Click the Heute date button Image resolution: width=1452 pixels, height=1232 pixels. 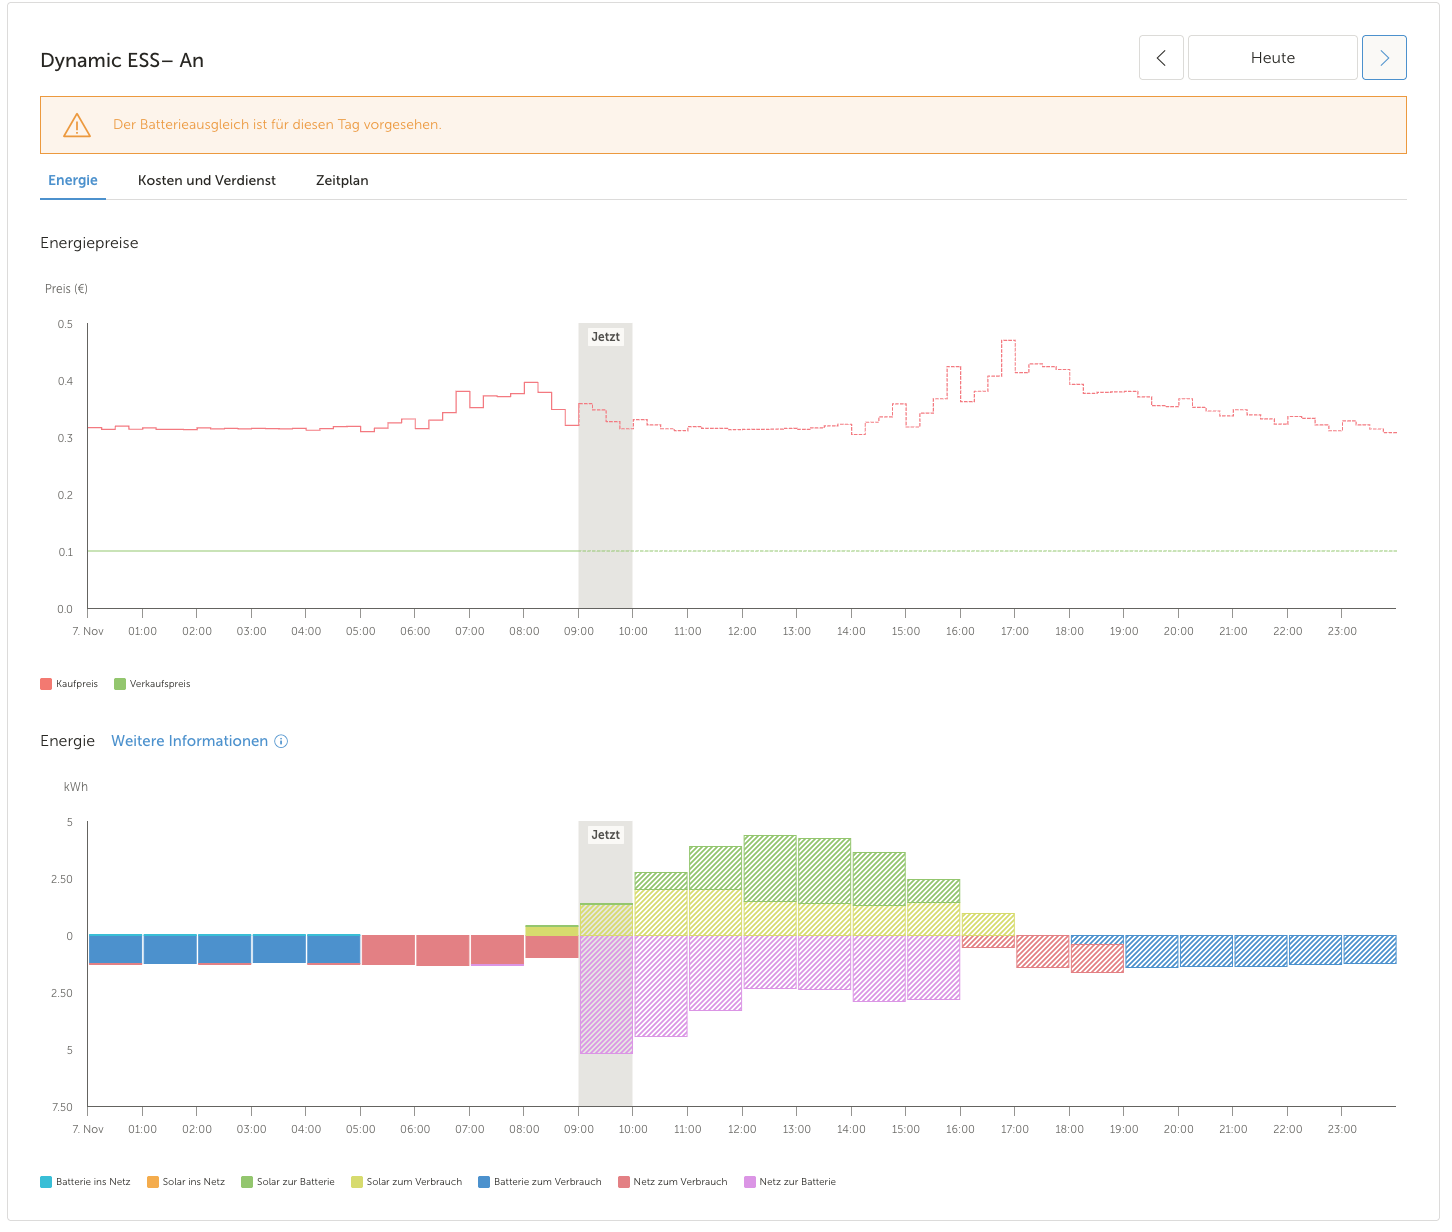[1272, 58]
